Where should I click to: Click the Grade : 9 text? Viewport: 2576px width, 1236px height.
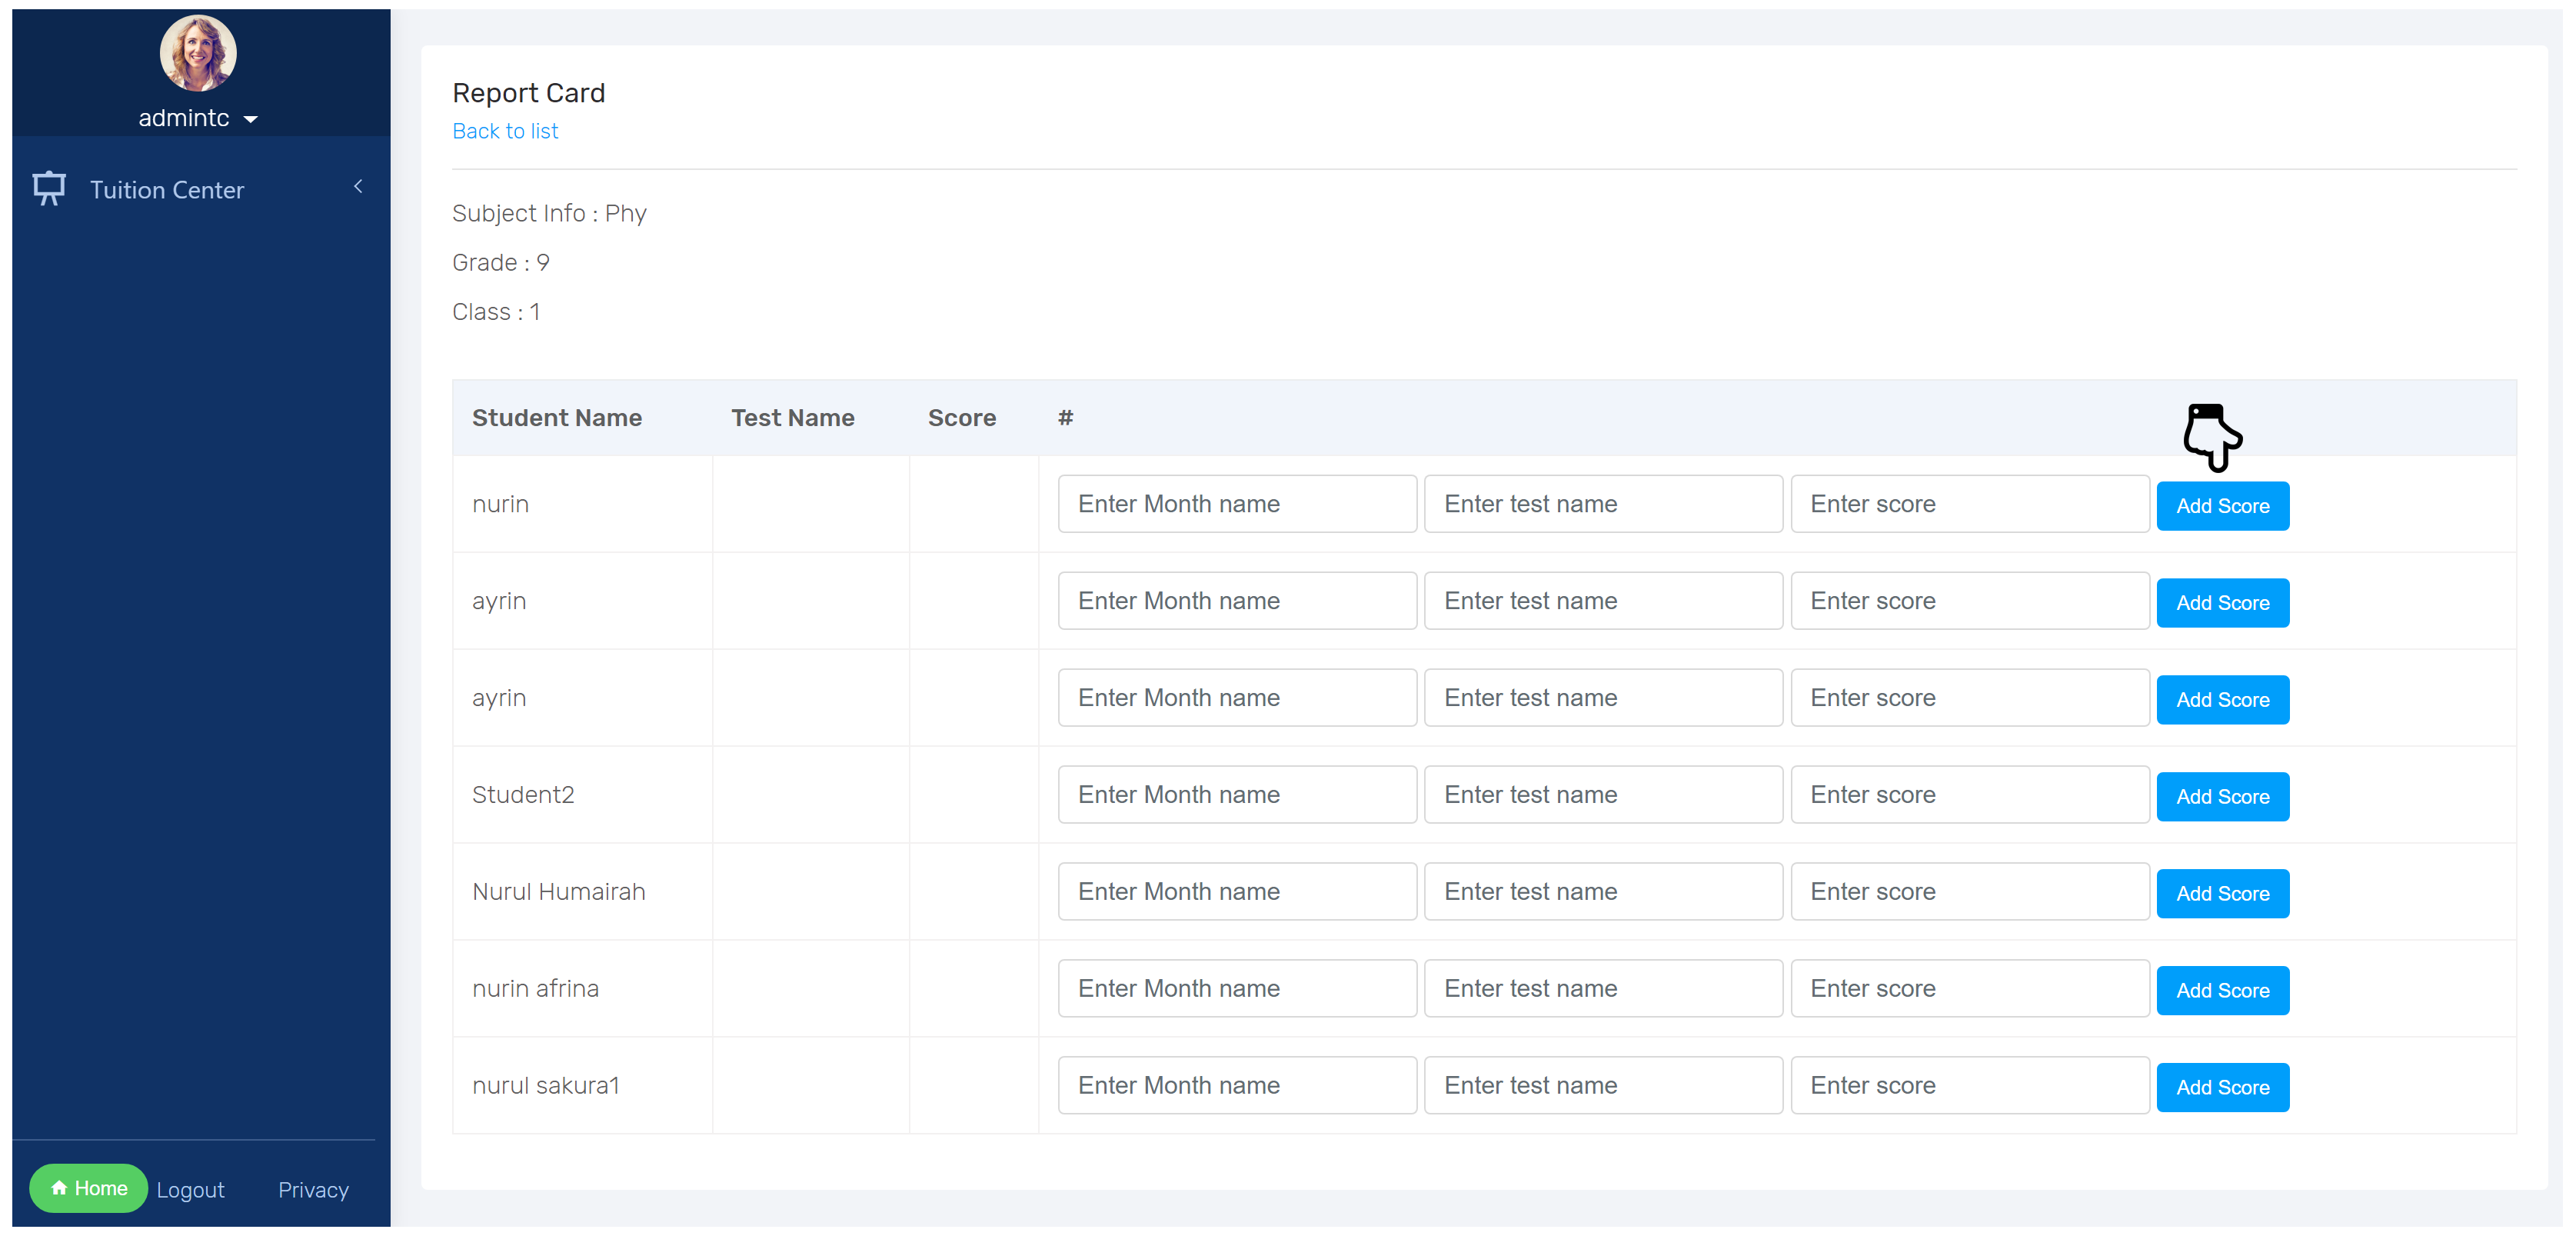click(500, 263)
